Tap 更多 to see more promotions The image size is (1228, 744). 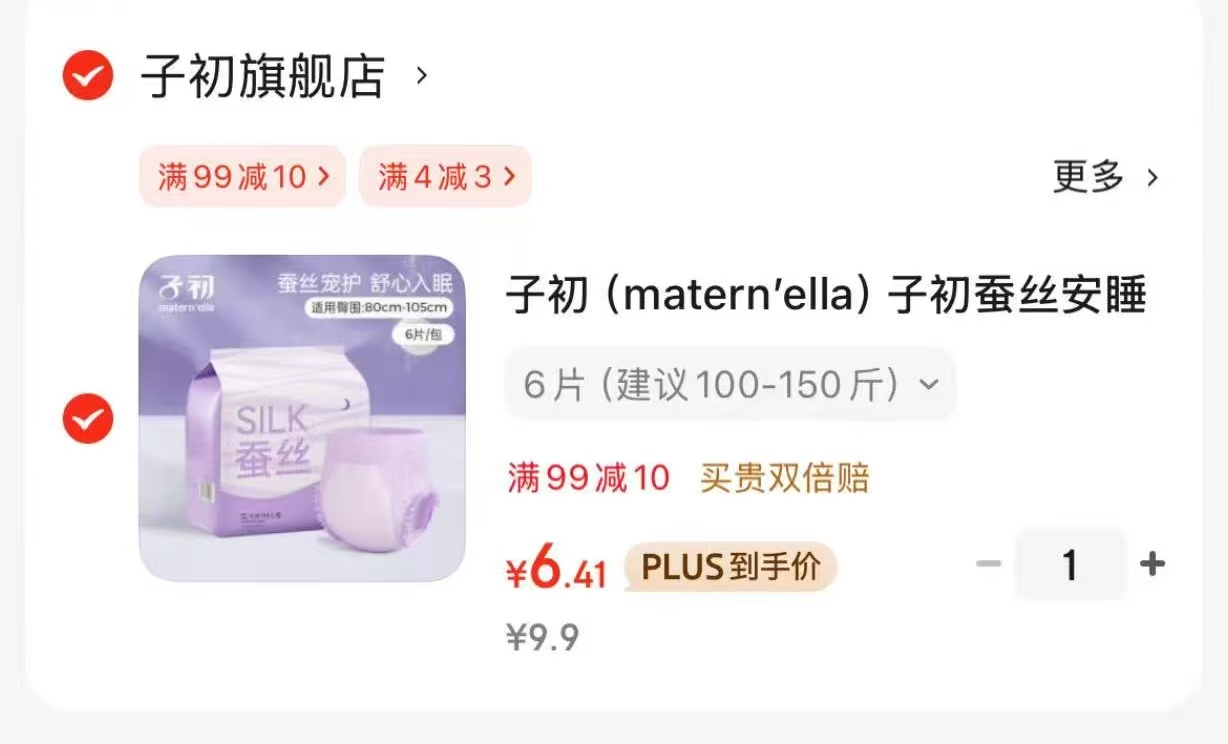pos(1089,177)
